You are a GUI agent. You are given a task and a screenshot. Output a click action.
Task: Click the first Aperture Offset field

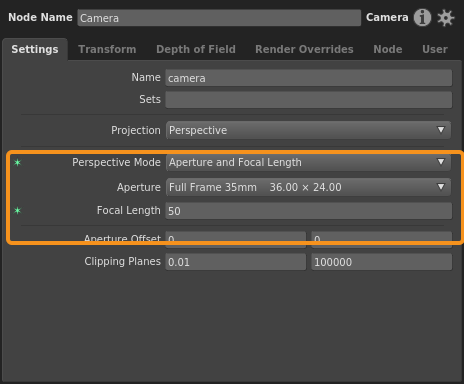pyautogui.click(x=236, y=240)
